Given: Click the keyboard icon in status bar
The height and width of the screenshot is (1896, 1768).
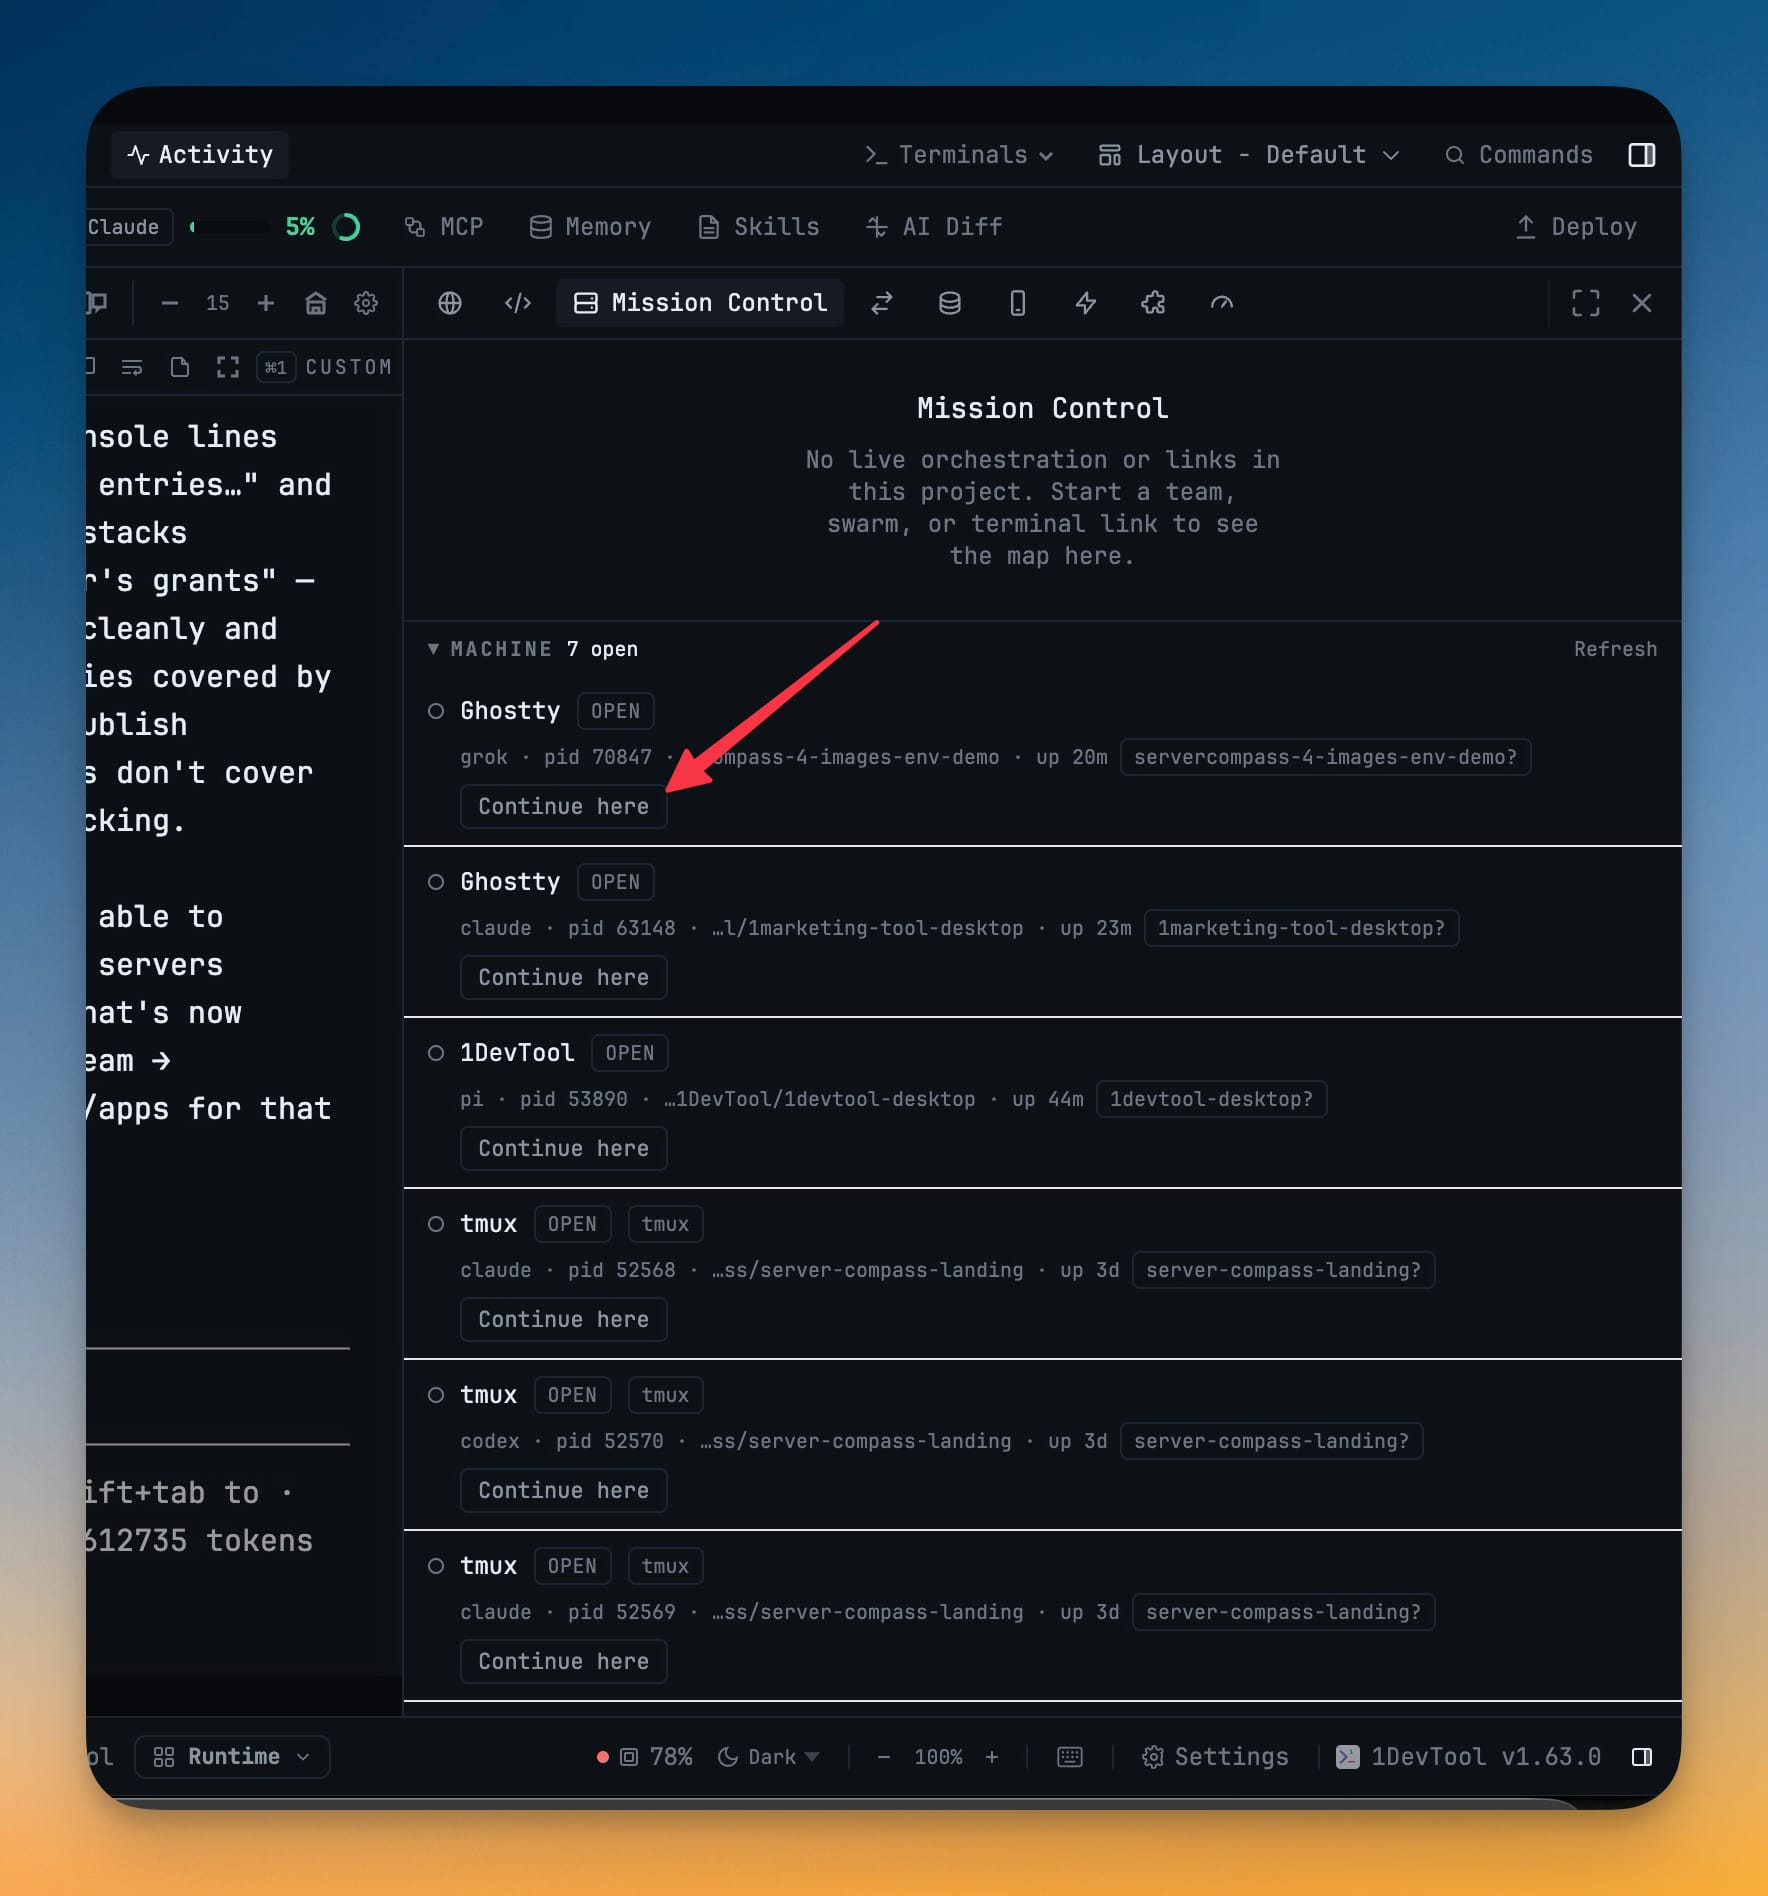Looking at the screenshot, I should (x=1070, y=1757).
